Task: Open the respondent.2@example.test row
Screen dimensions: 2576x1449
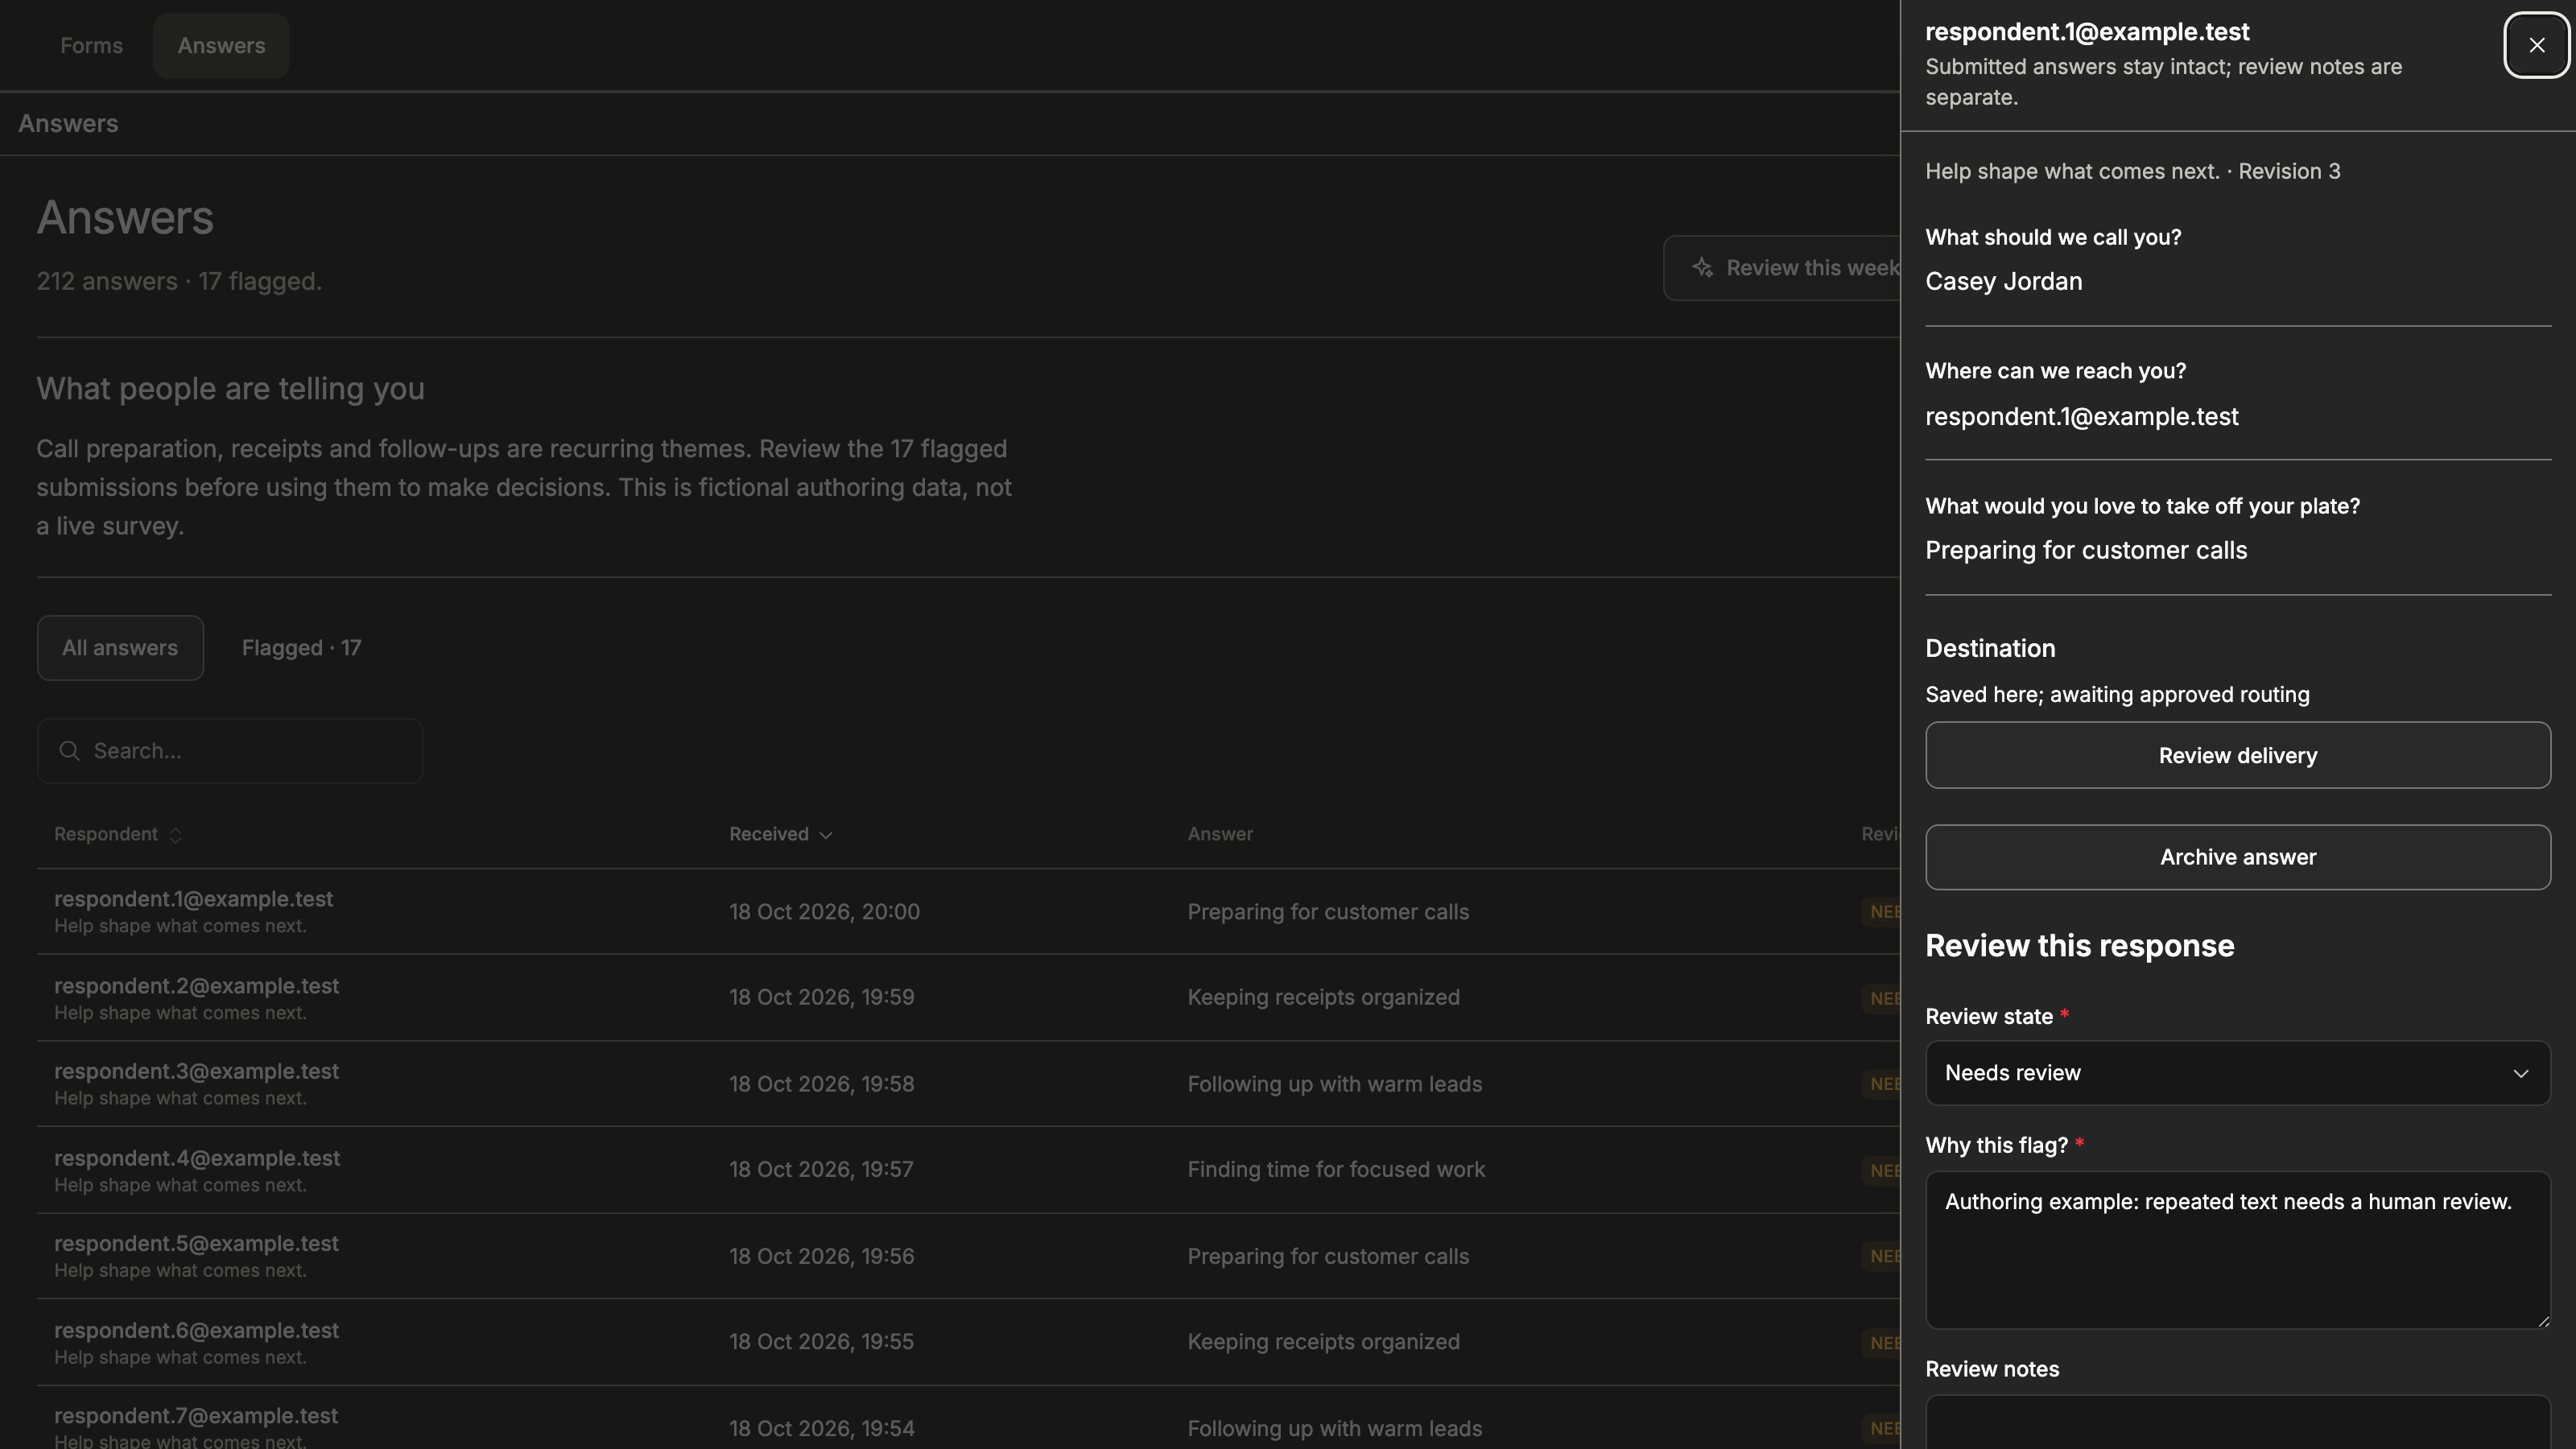Action: (968, 998)
